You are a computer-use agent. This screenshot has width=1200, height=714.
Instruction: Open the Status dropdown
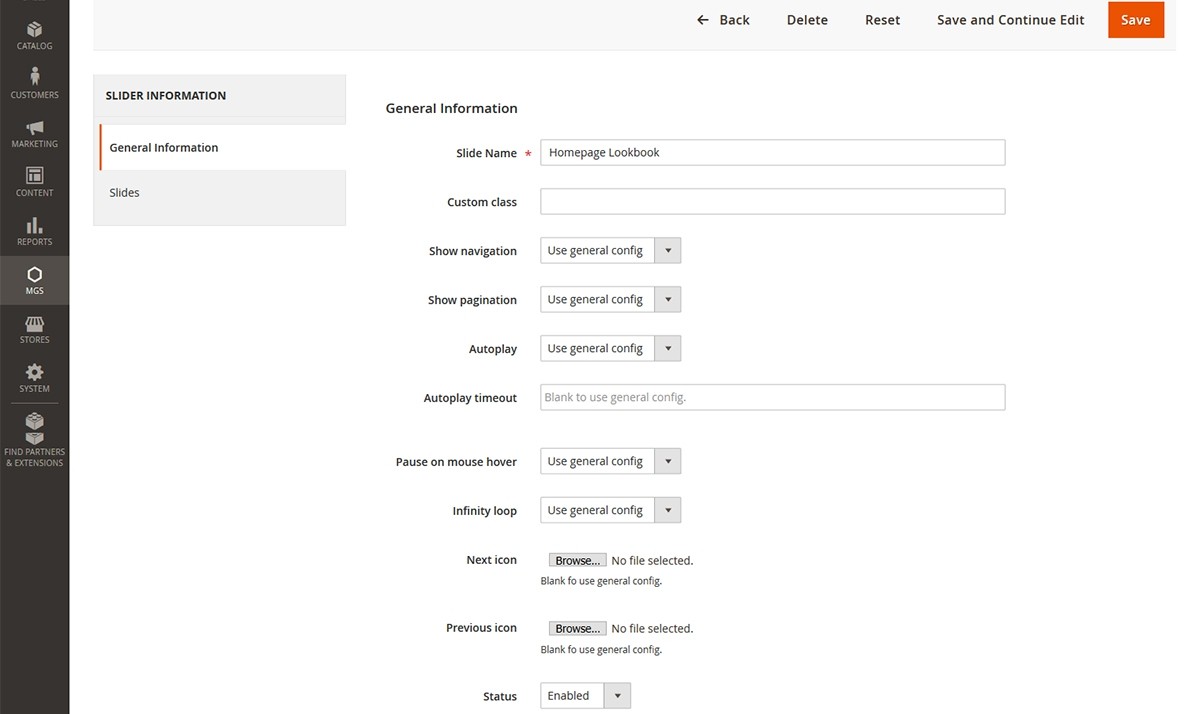pyautogui.click(x=585, y=695)
